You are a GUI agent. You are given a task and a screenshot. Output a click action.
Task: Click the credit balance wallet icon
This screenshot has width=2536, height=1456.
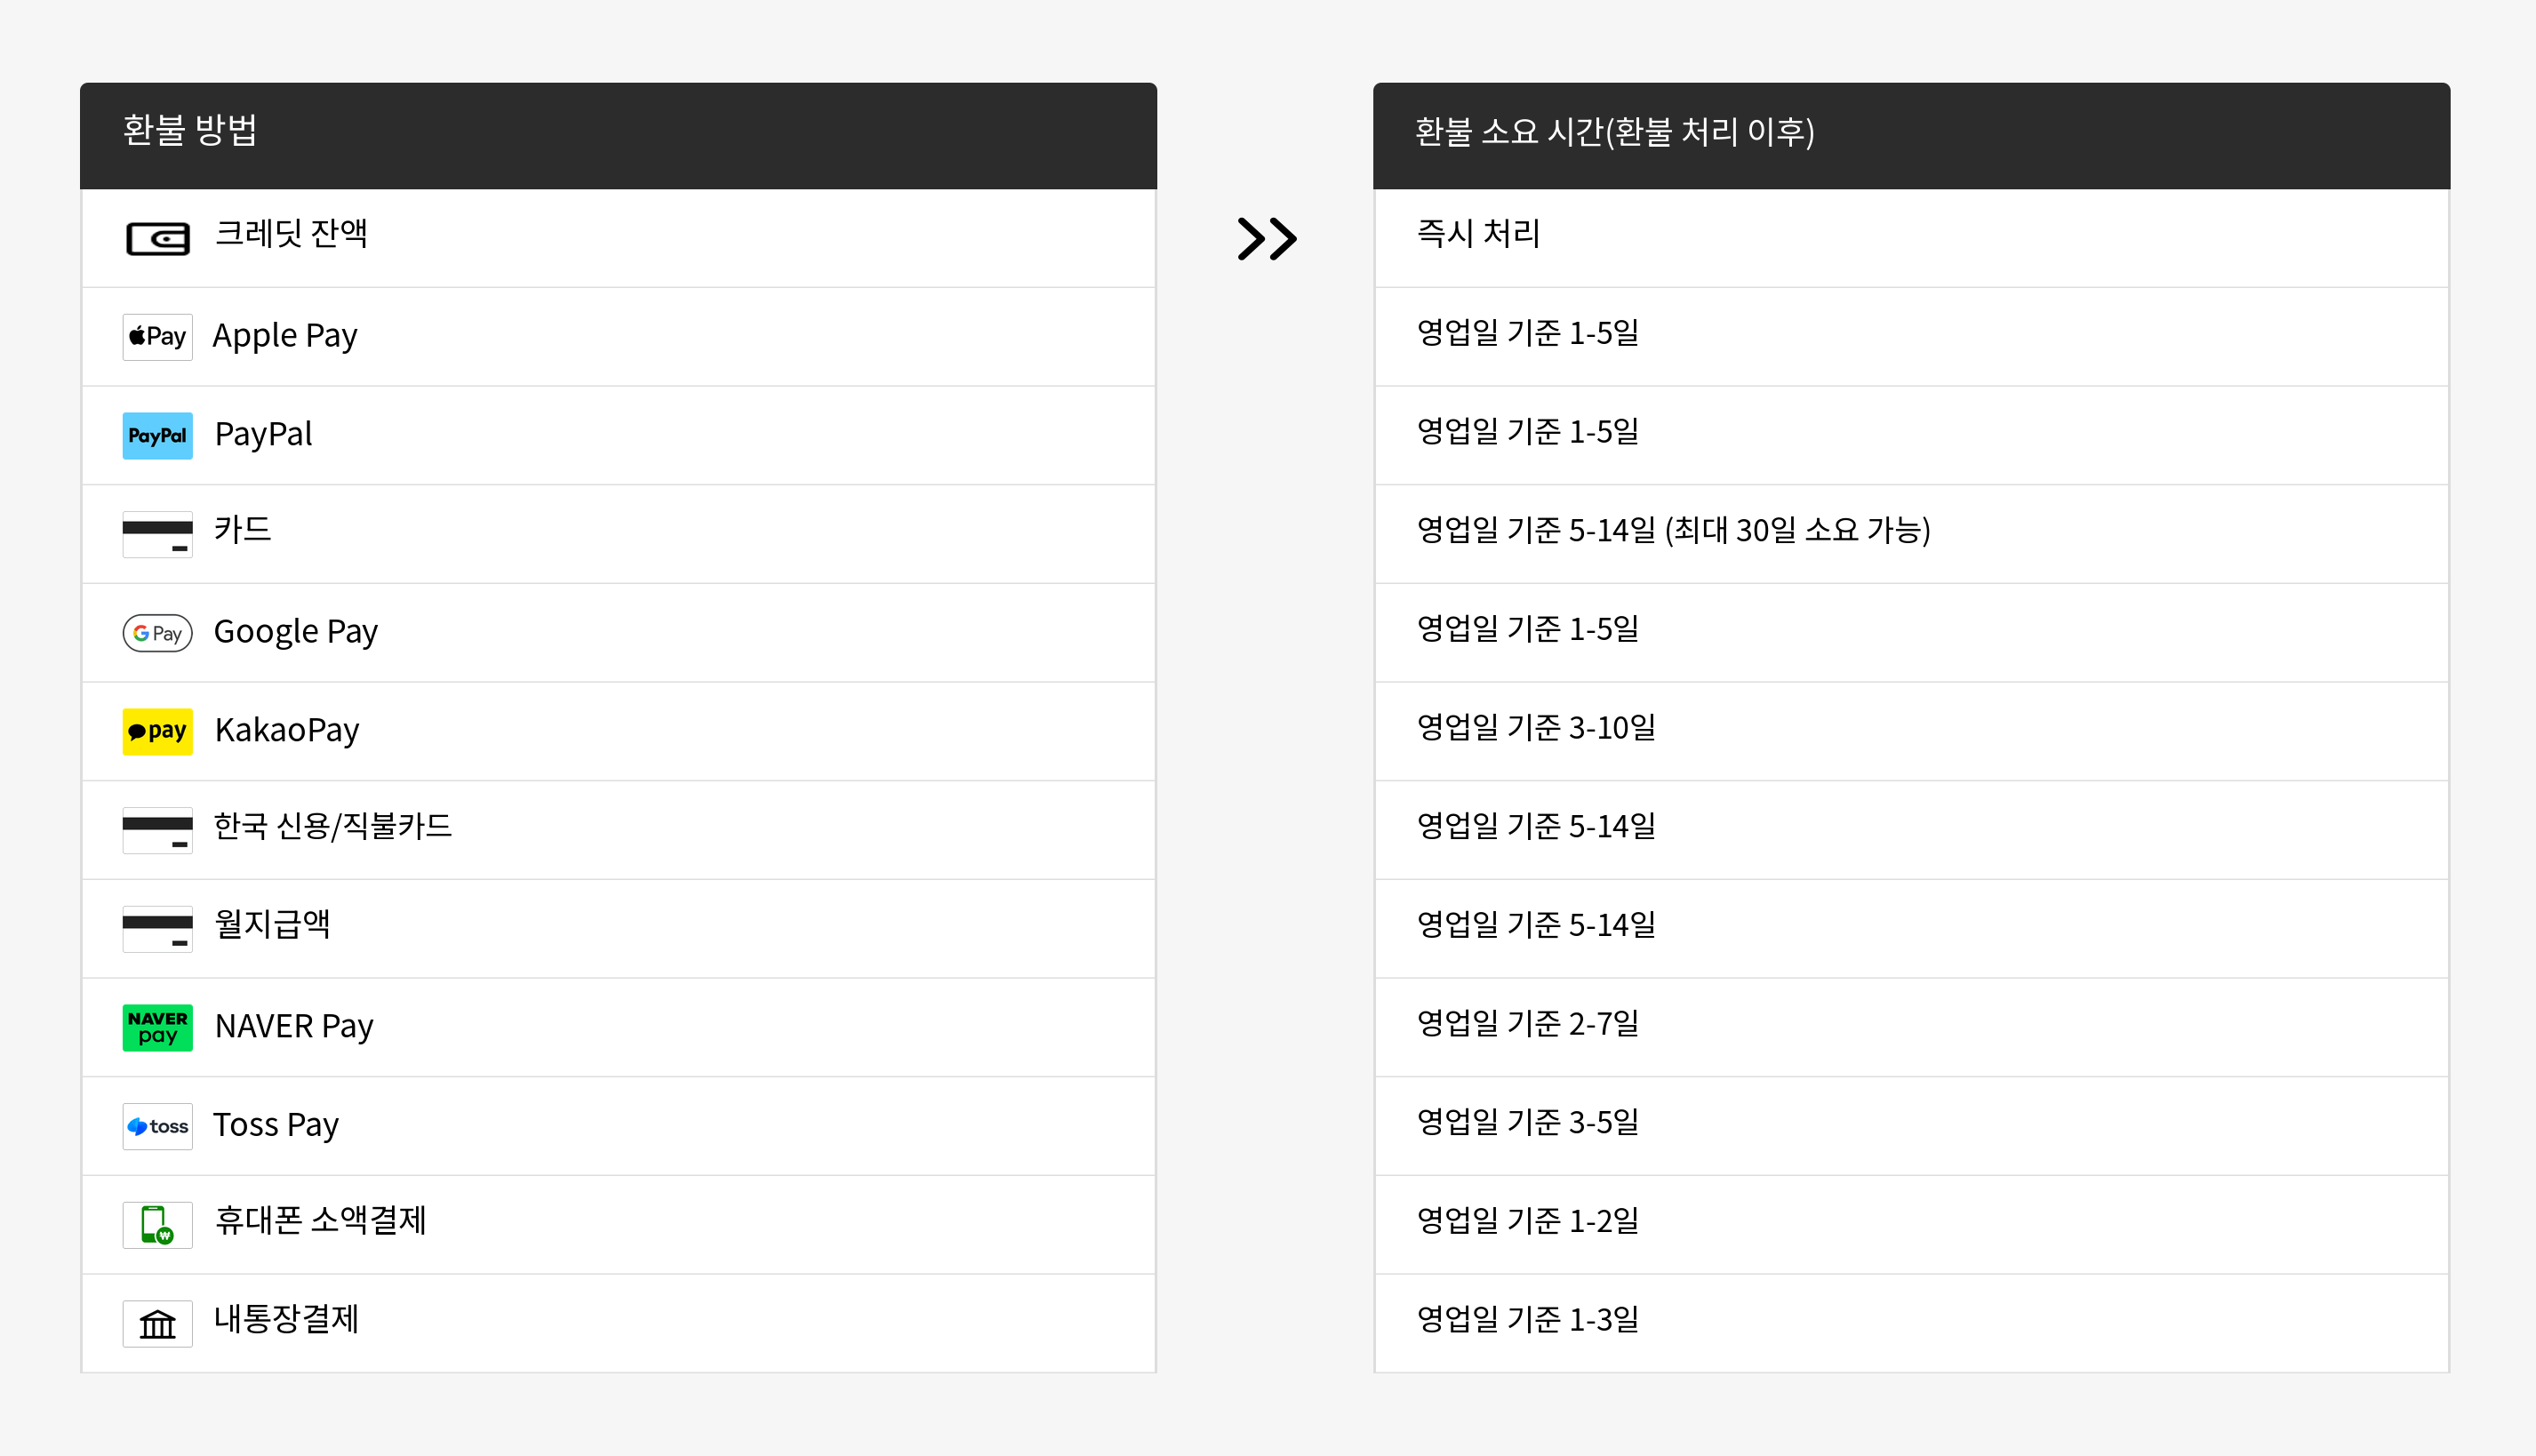[157, 239]
